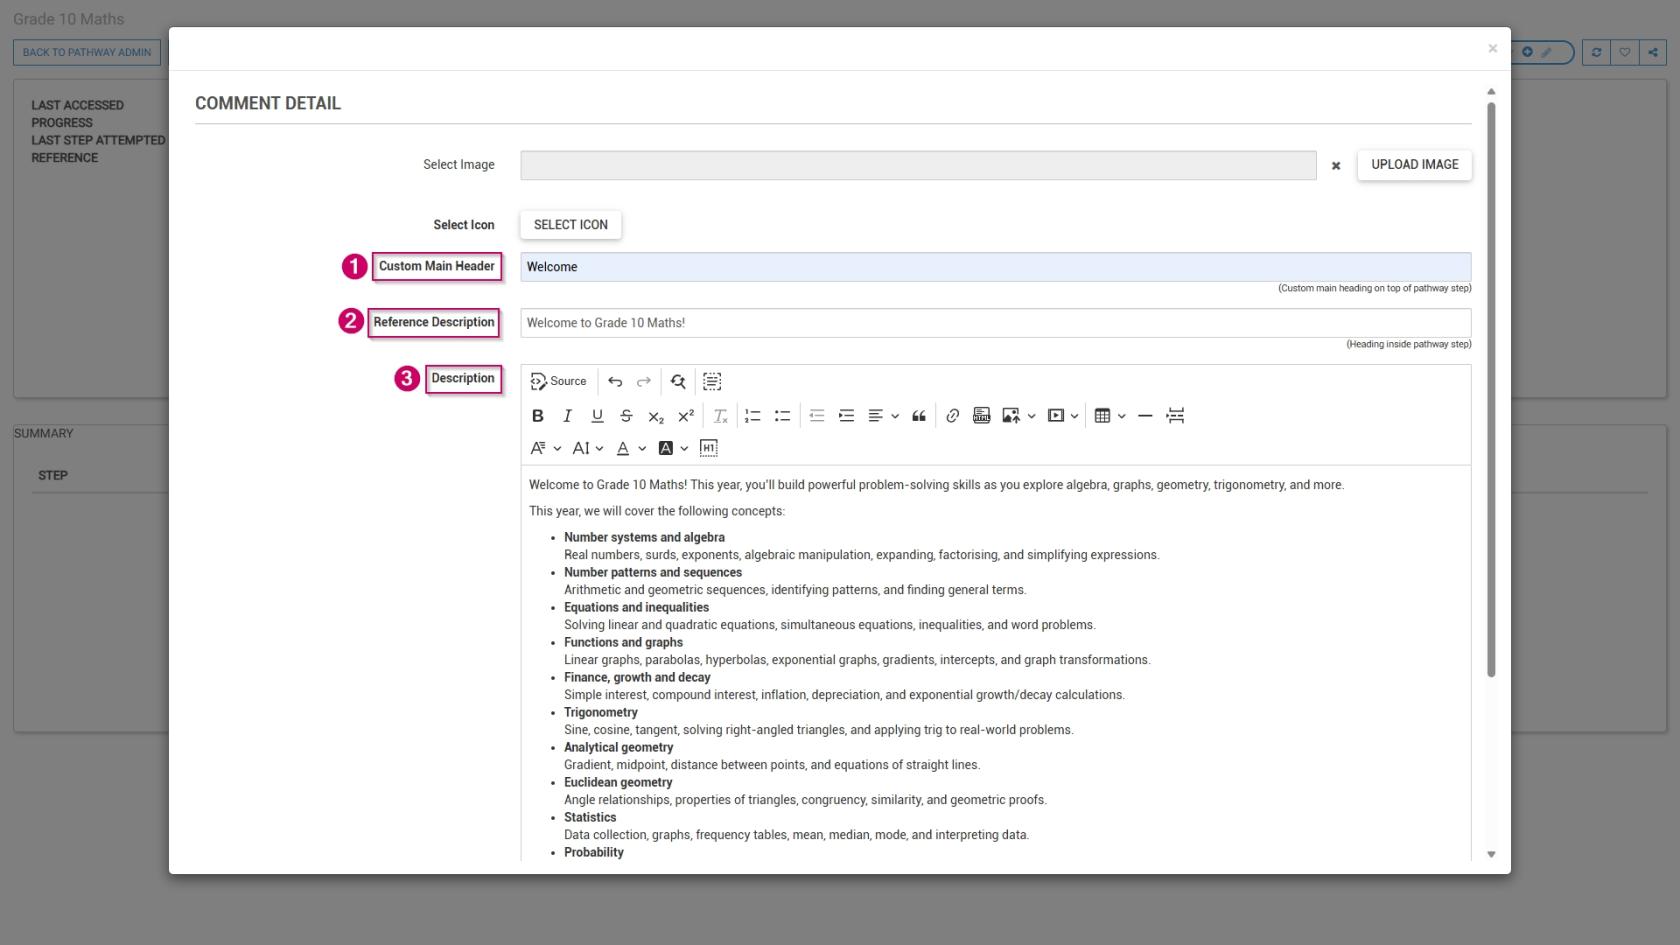
Task: Insert a block quote
Action: tap(919, 416)
